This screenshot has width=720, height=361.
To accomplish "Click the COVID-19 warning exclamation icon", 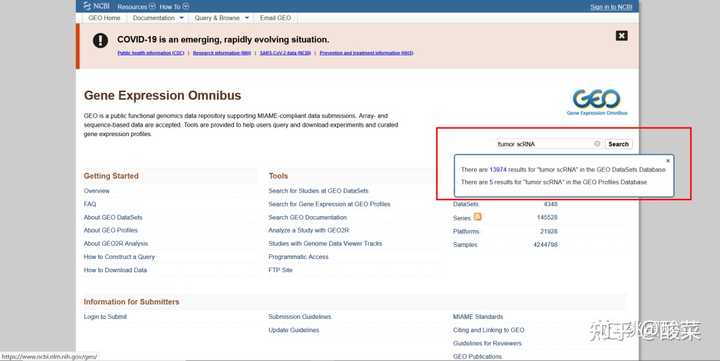I will click(100, 40).
